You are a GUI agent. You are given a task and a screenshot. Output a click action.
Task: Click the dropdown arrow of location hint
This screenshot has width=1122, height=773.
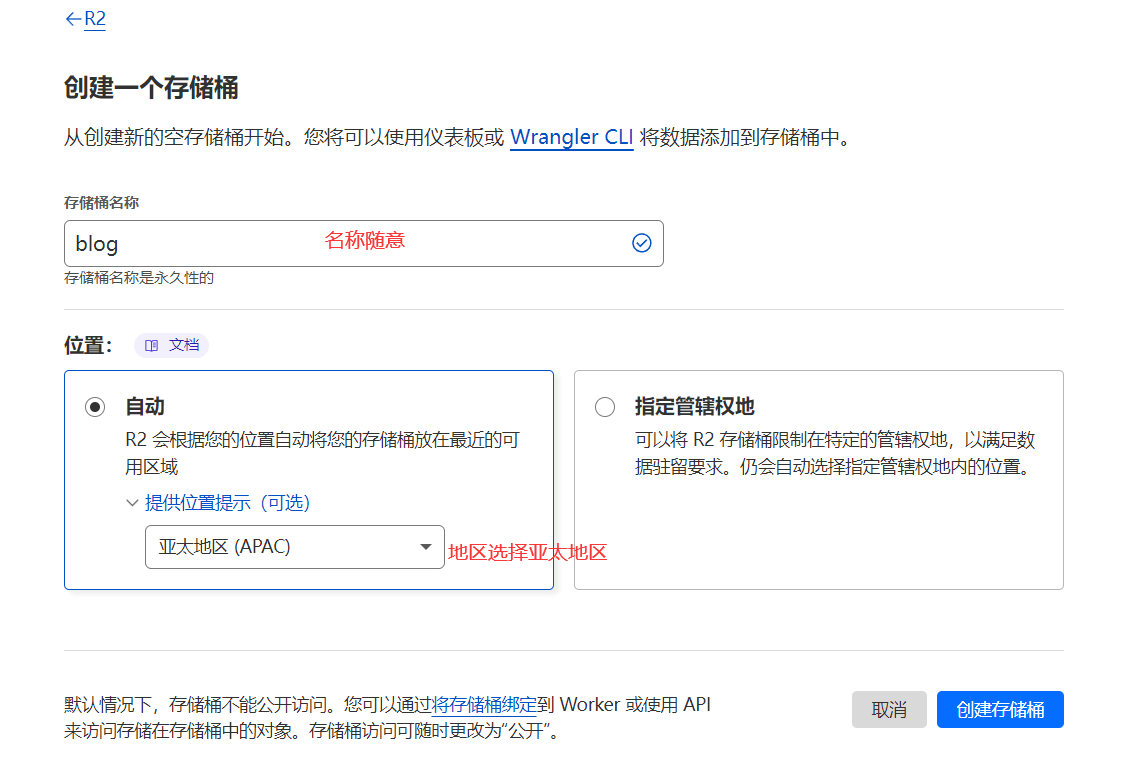pos(426,547)
